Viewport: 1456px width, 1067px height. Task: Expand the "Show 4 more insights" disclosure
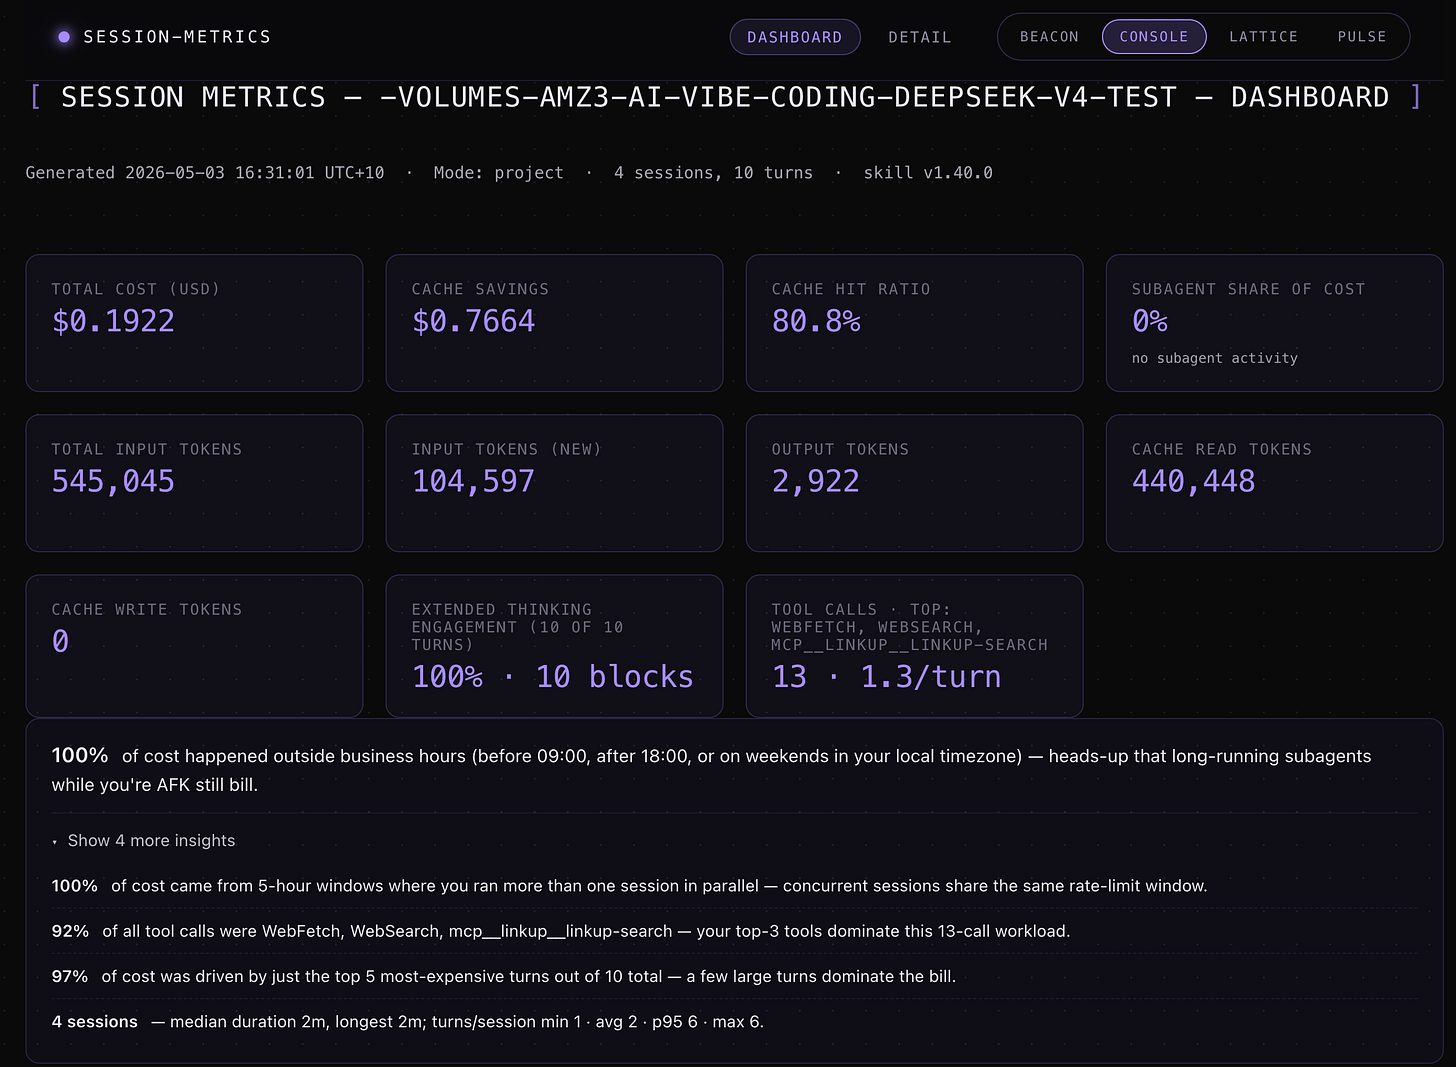coord(144,841)
